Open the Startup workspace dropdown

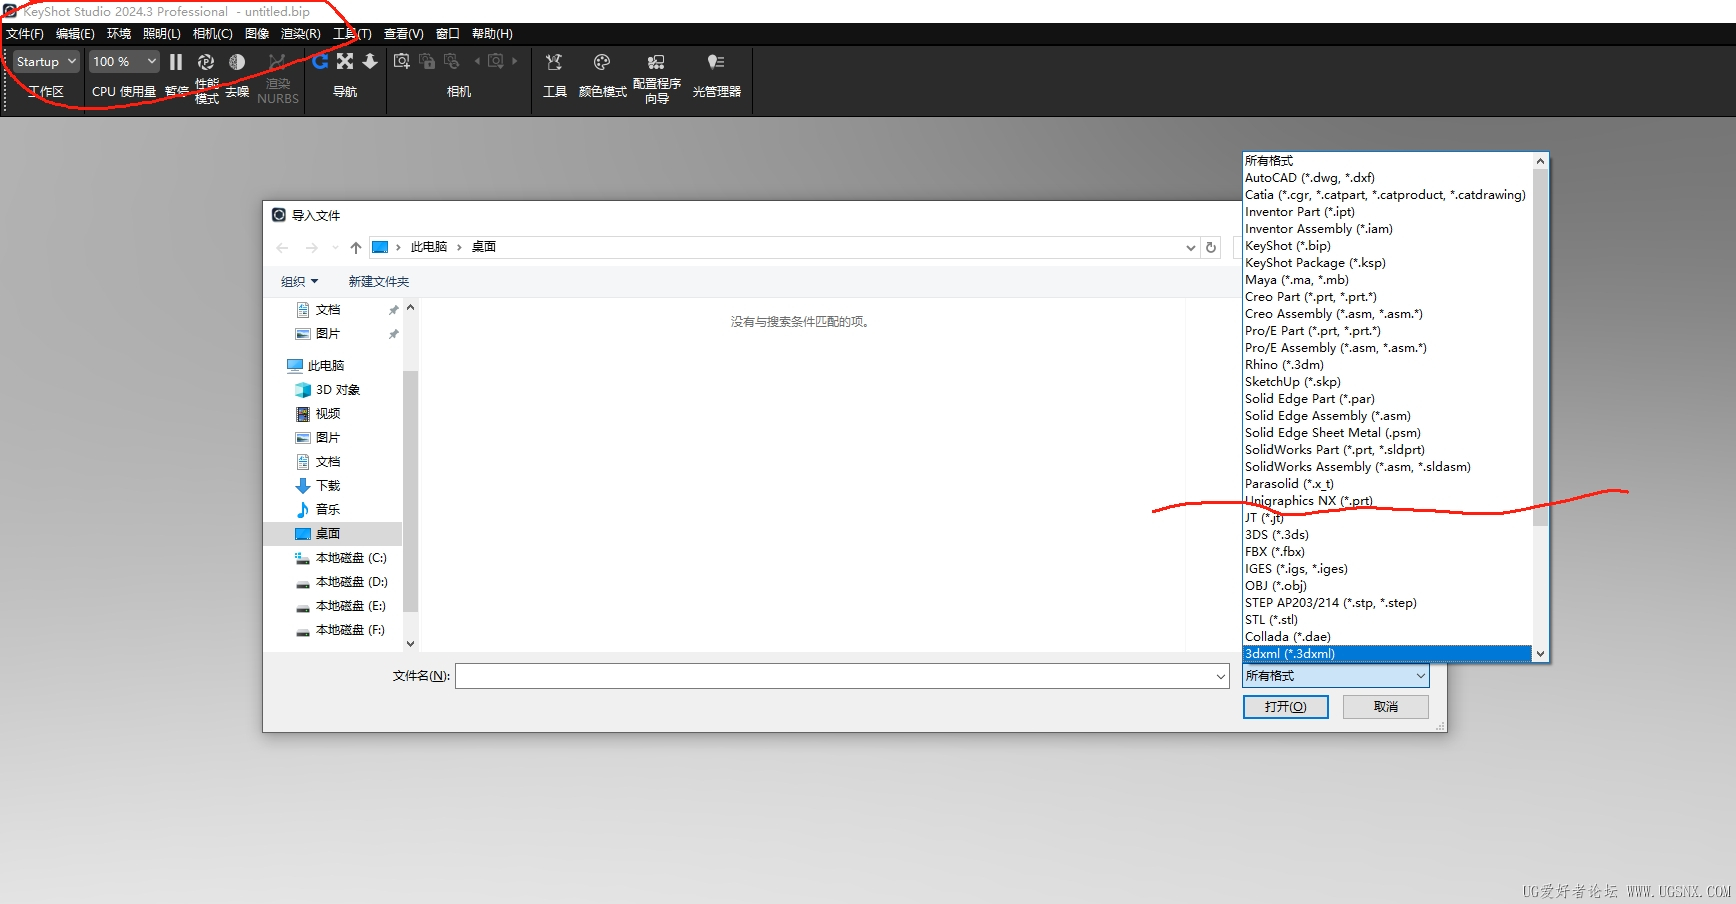coord(46,62)
